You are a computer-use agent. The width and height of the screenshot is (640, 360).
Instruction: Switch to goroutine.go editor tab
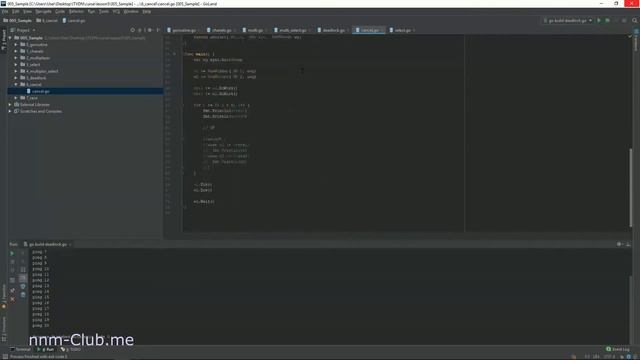click(183, 30)
